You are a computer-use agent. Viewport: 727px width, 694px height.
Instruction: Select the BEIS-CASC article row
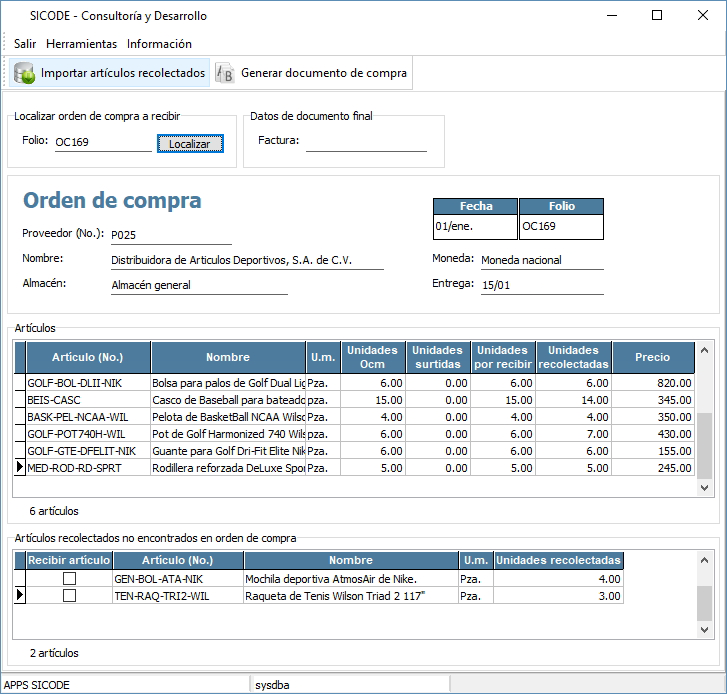pos(87,399)
